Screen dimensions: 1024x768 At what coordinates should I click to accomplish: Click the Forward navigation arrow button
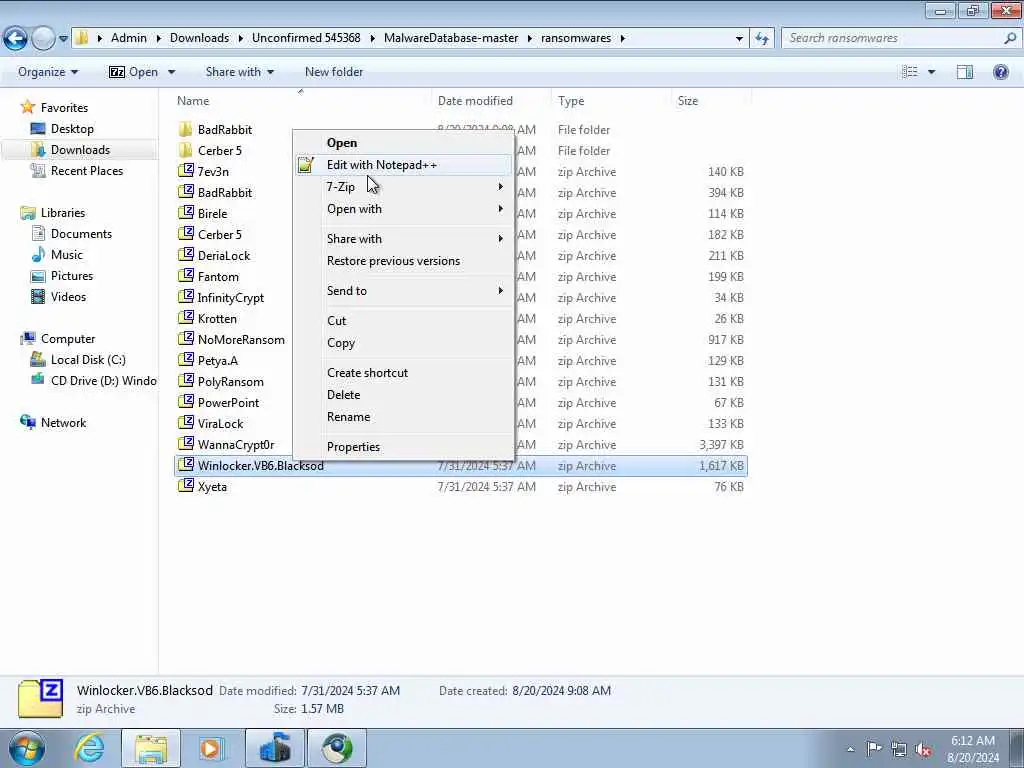pos(43,39)
